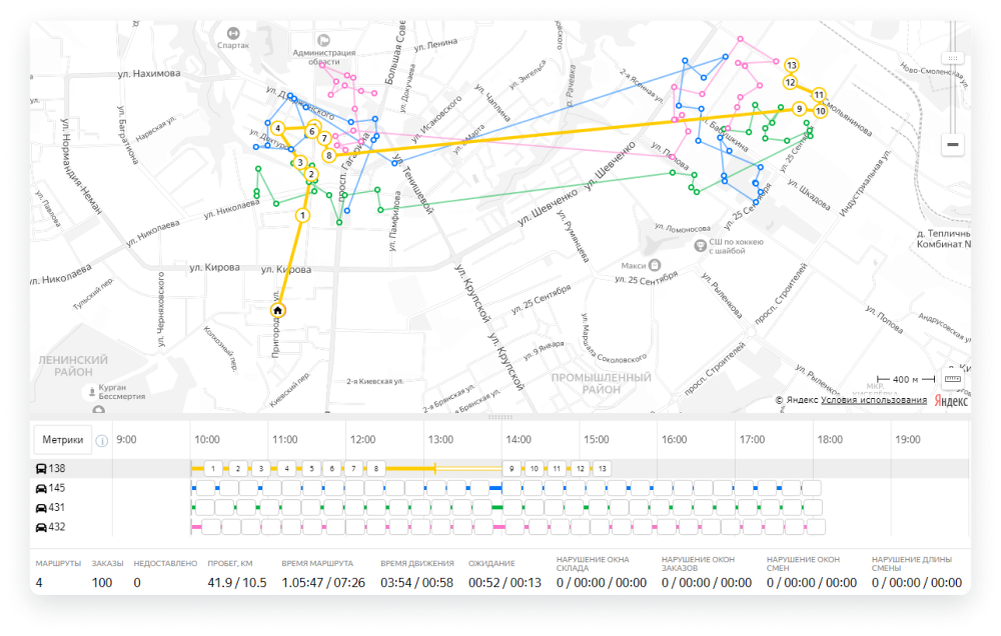The height and width of the screenshot is (636, 1001).
Task: Select map stop marker 10
Action: tap(820, 111)
